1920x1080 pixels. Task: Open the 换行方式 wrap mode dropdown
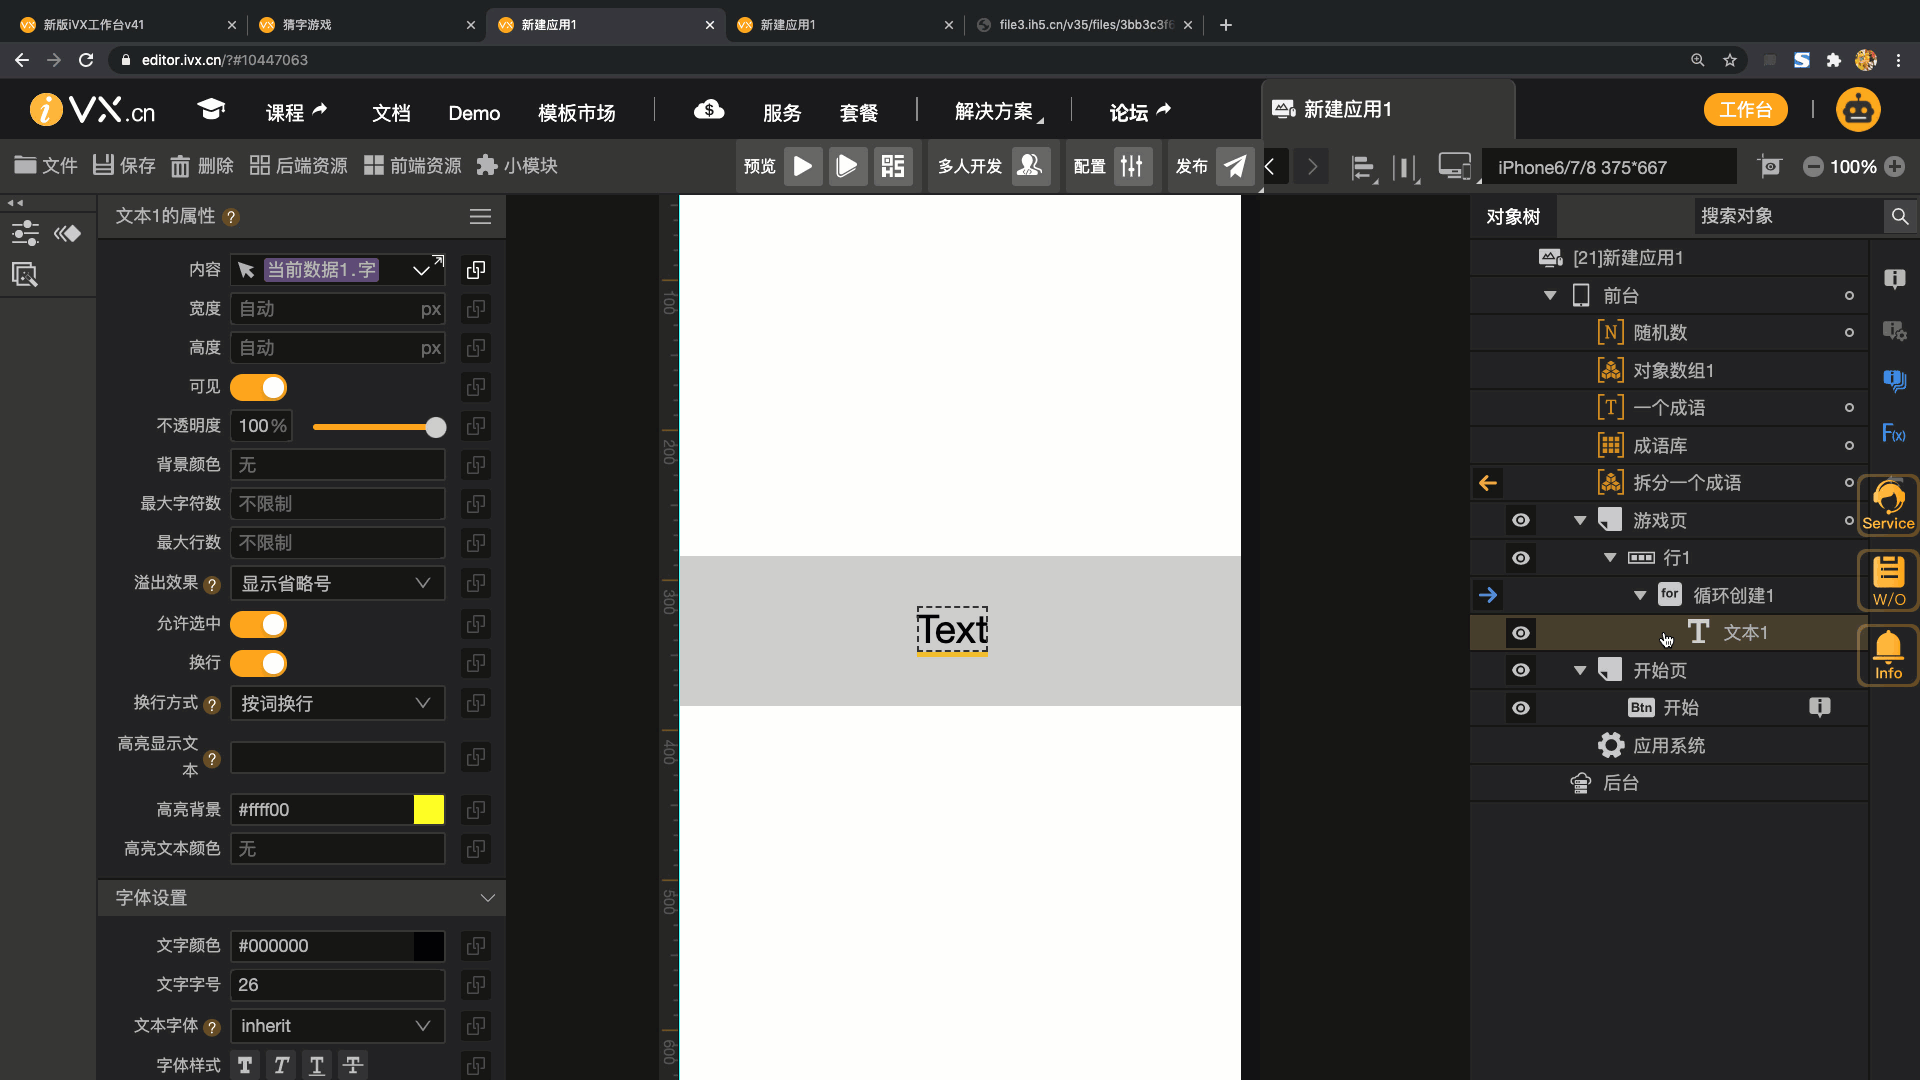(x=337, y=703)
